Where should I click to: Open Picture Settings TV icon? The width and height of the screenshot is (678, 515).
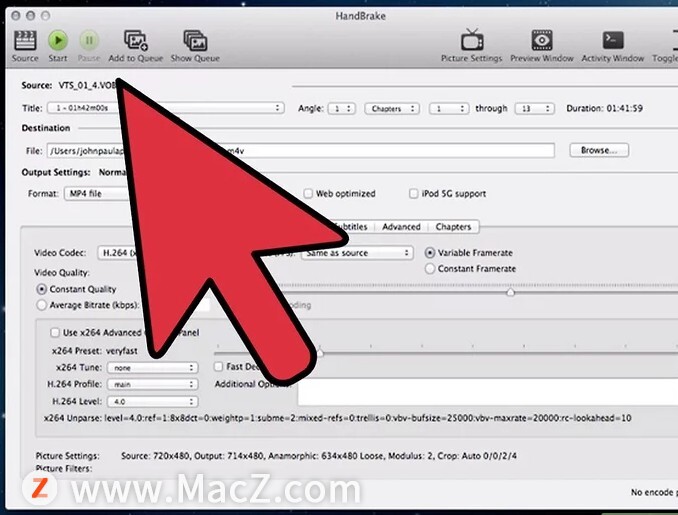pyautogui.click(x=472, y=40)
